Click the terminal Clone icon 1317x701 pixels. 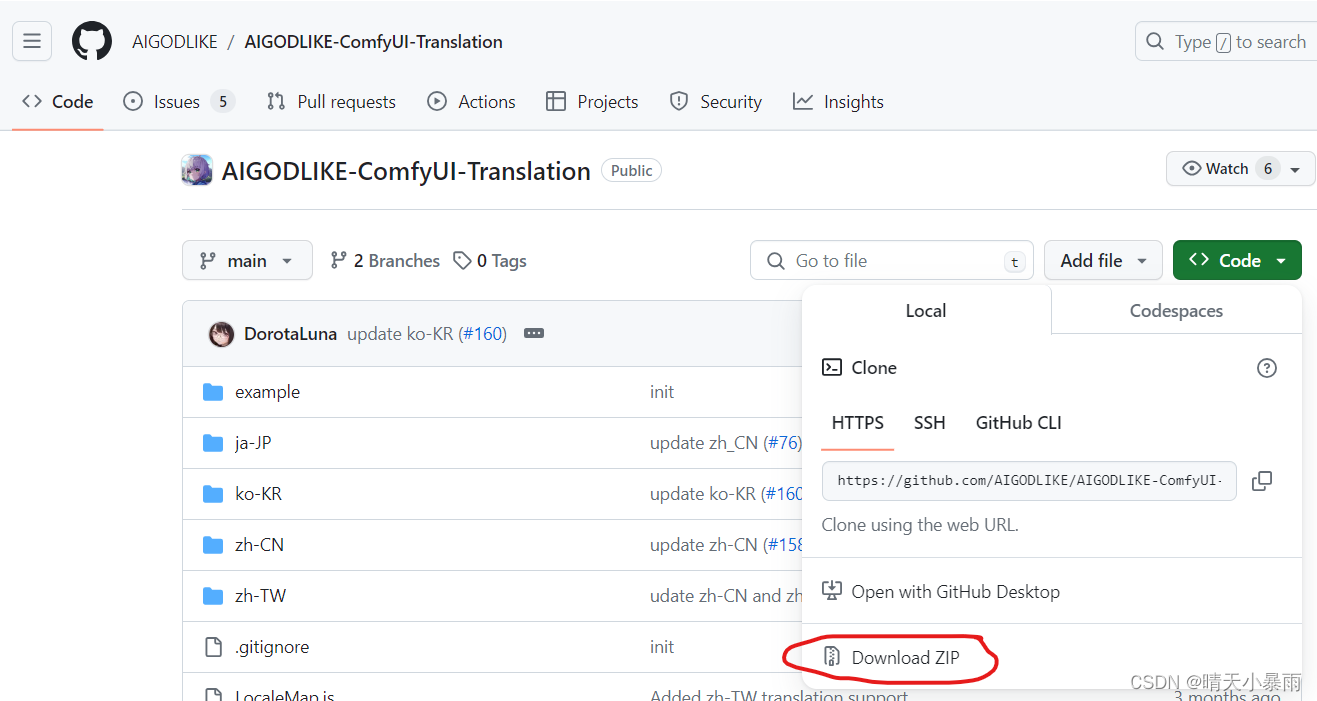point(832,367)
